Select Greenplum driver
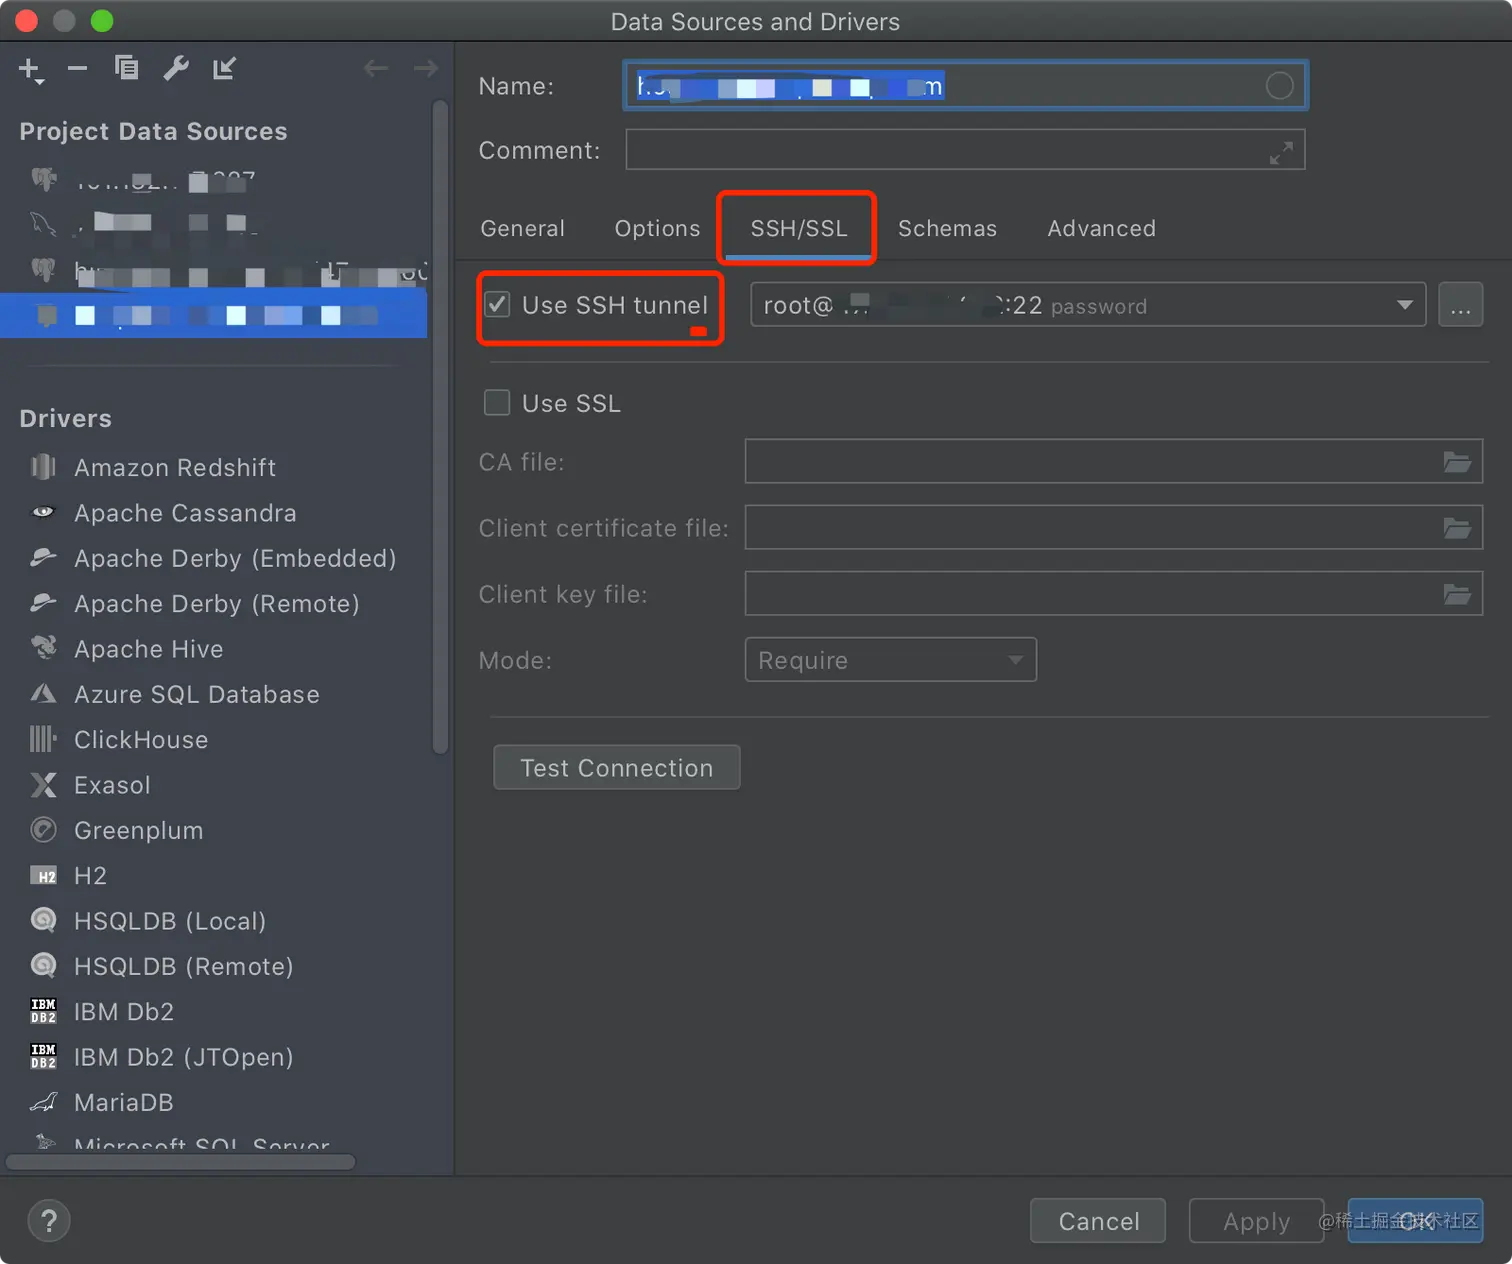Image resolution: width=1512 pixels, height=1264 pixels. [138, 830]
